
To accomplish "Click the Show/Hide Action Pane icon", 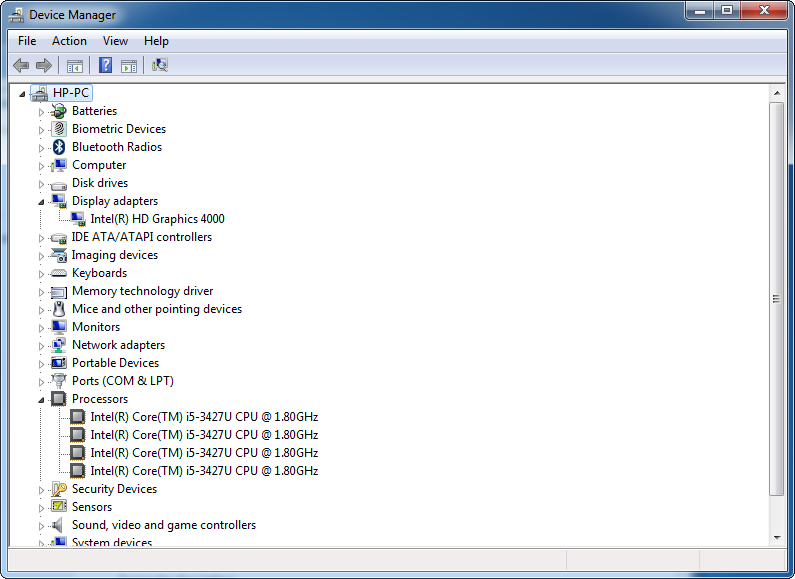I will pos(129,66).
